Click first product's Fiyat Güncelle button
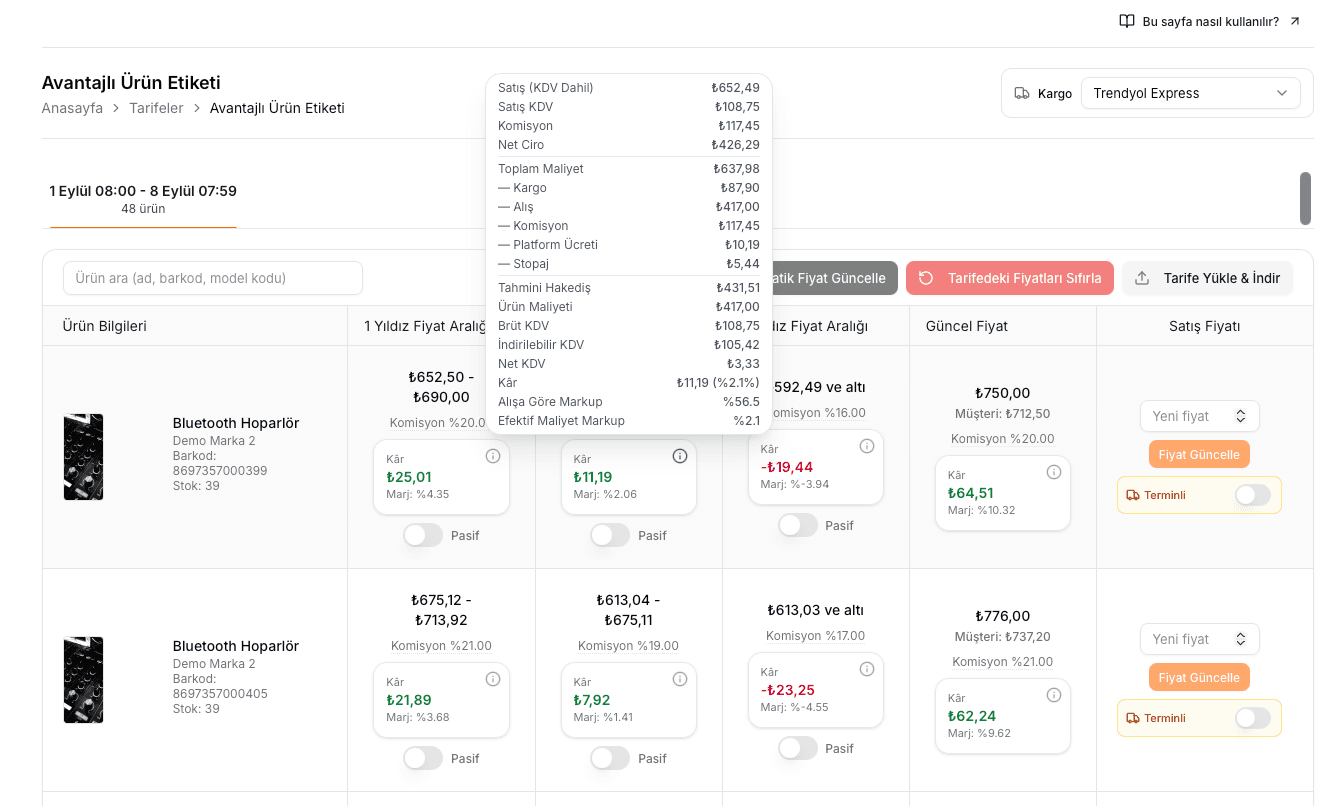The height and width of the screenshot is (806, 1343). [1199, 454]
